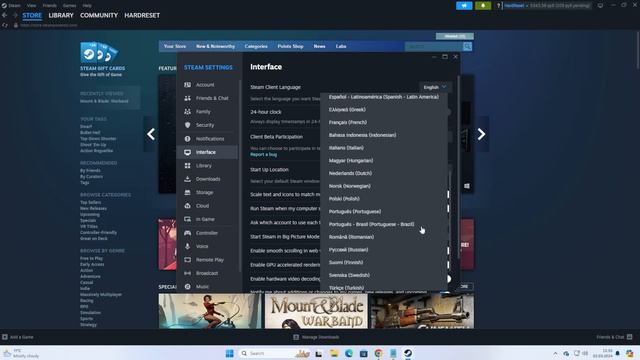The width and height of the screenshot is (640, 360).
Task: Show previous featured item with left arrow
Action: 151,134
